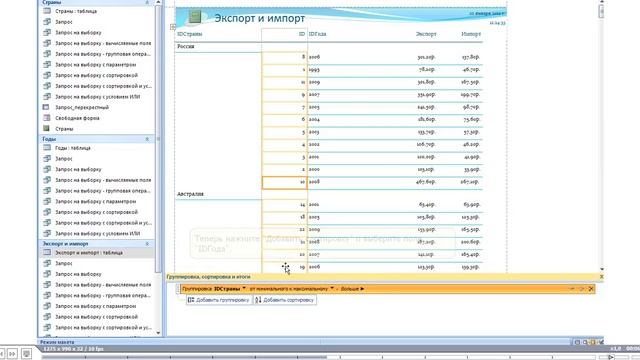Click the report date field in header
Image resolution: width=640 pixels, height=360 pixels.
pos(487,13)
